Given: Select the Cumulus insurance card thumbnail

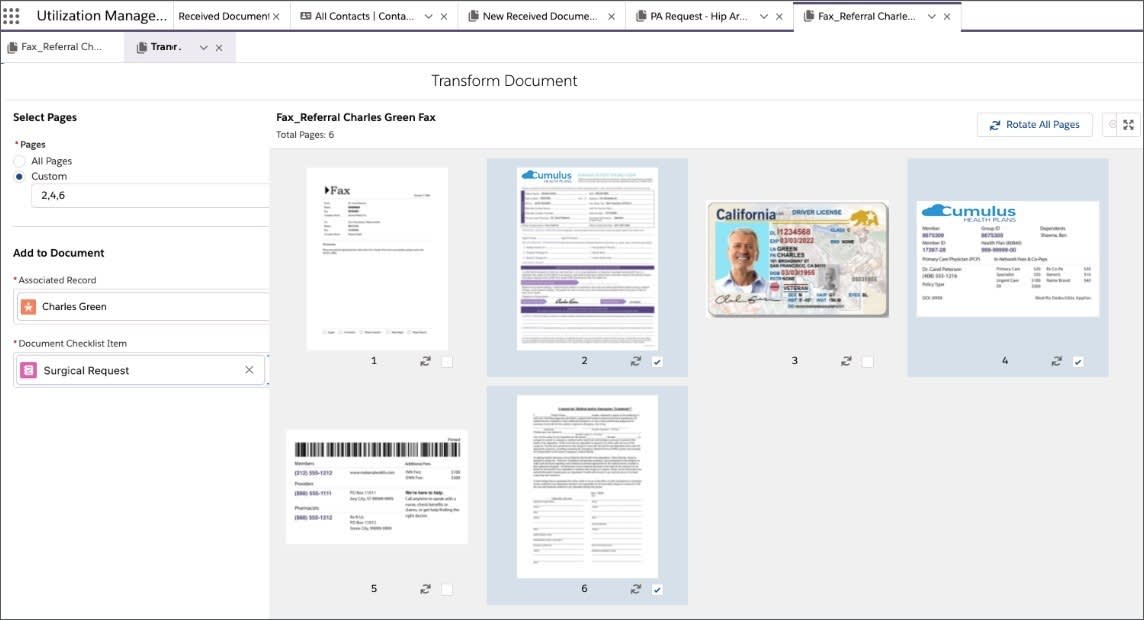Looking at the screenshot, I should pos(1008,259).
